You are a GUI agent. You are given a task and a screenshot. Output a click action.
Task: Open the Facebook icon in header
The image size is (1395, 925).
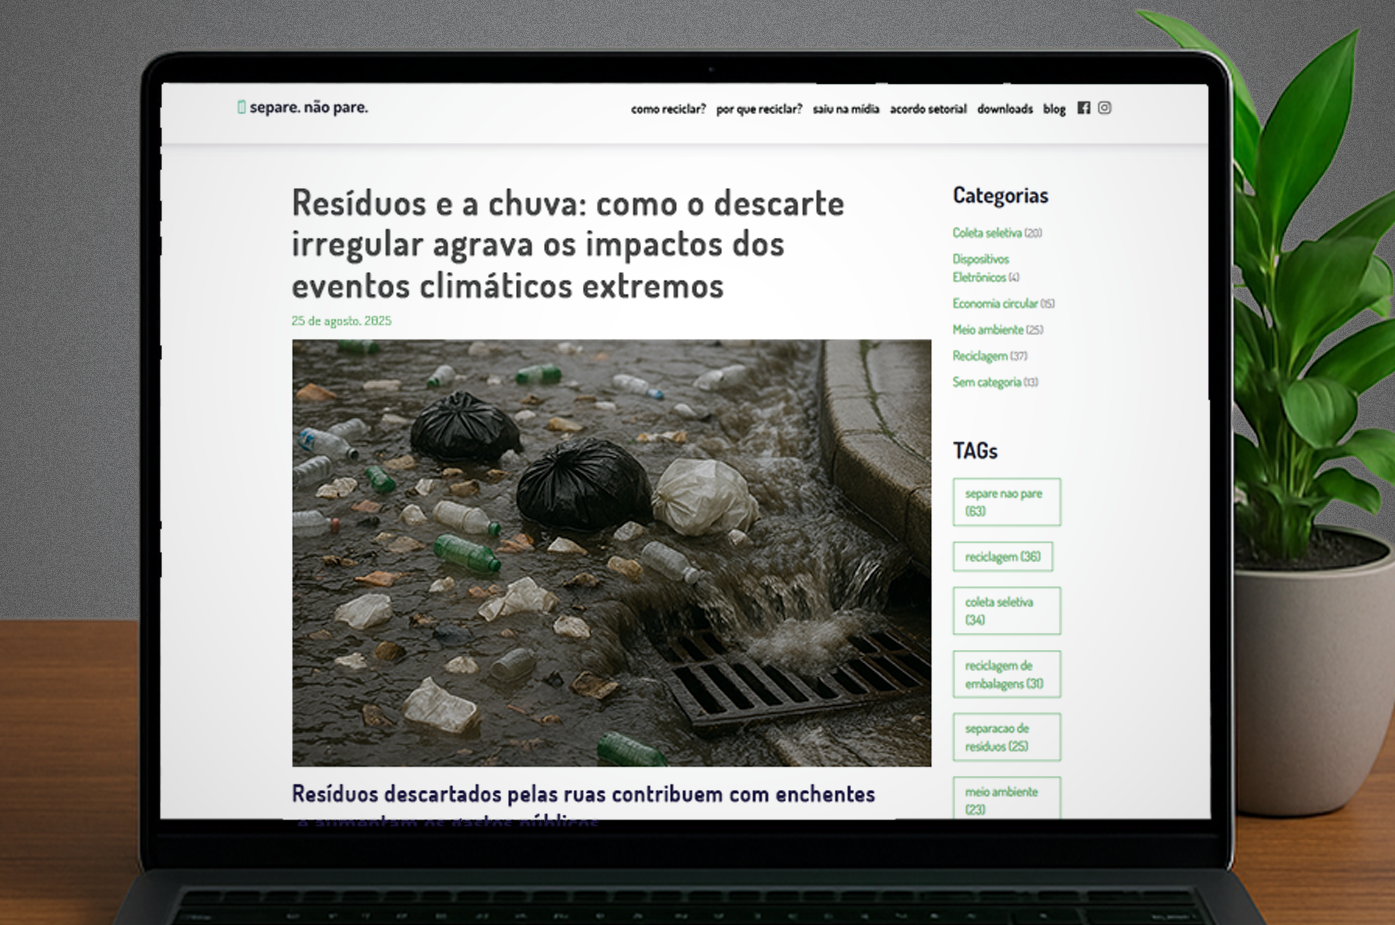point(1083,108)
